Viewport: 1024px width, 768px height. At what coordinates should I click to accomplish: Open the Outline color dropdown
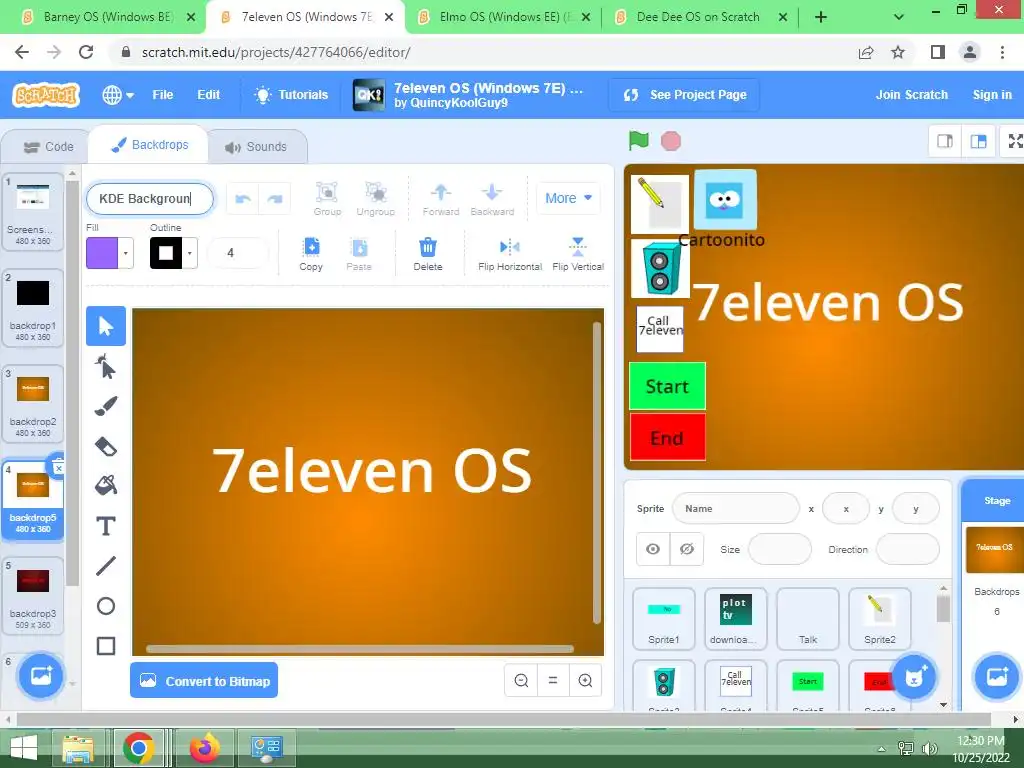point(189,253)
